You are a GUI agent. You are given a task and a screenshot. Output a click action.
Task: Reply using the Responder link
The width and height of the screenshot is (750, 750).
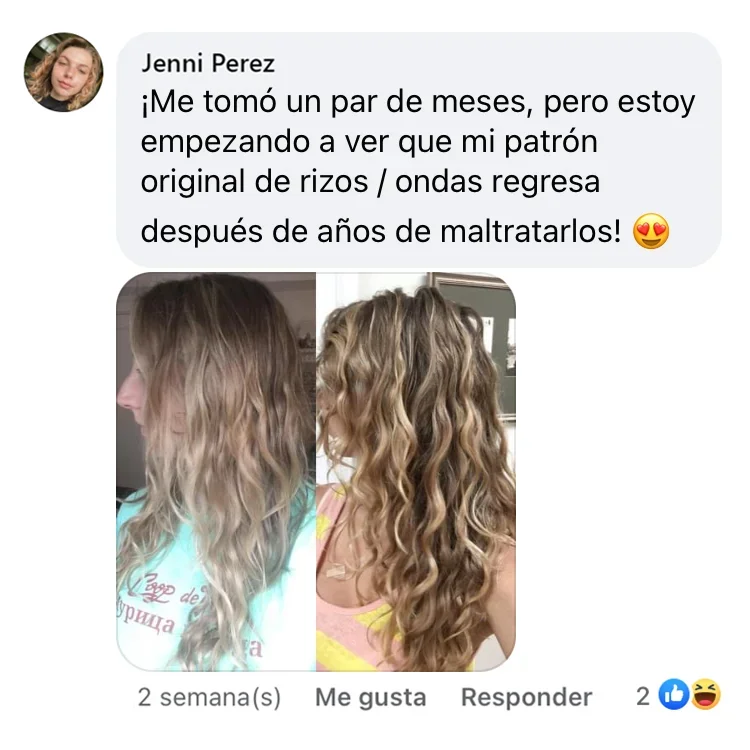pos(526,697)
